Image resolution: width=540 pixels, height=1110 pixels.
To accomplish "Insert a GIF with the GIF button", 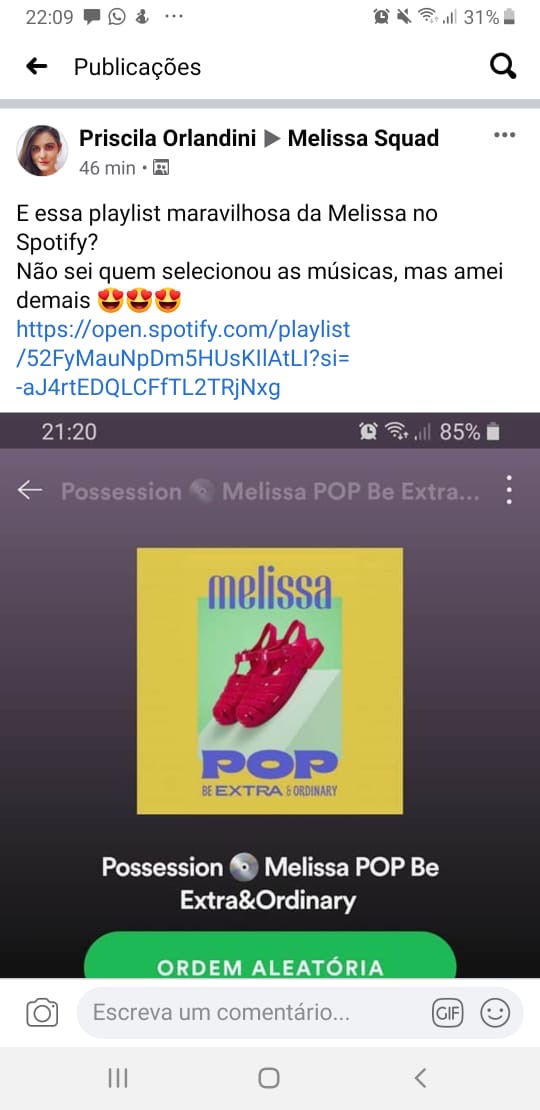I will pyautogui.click(x=448, y=1014).
